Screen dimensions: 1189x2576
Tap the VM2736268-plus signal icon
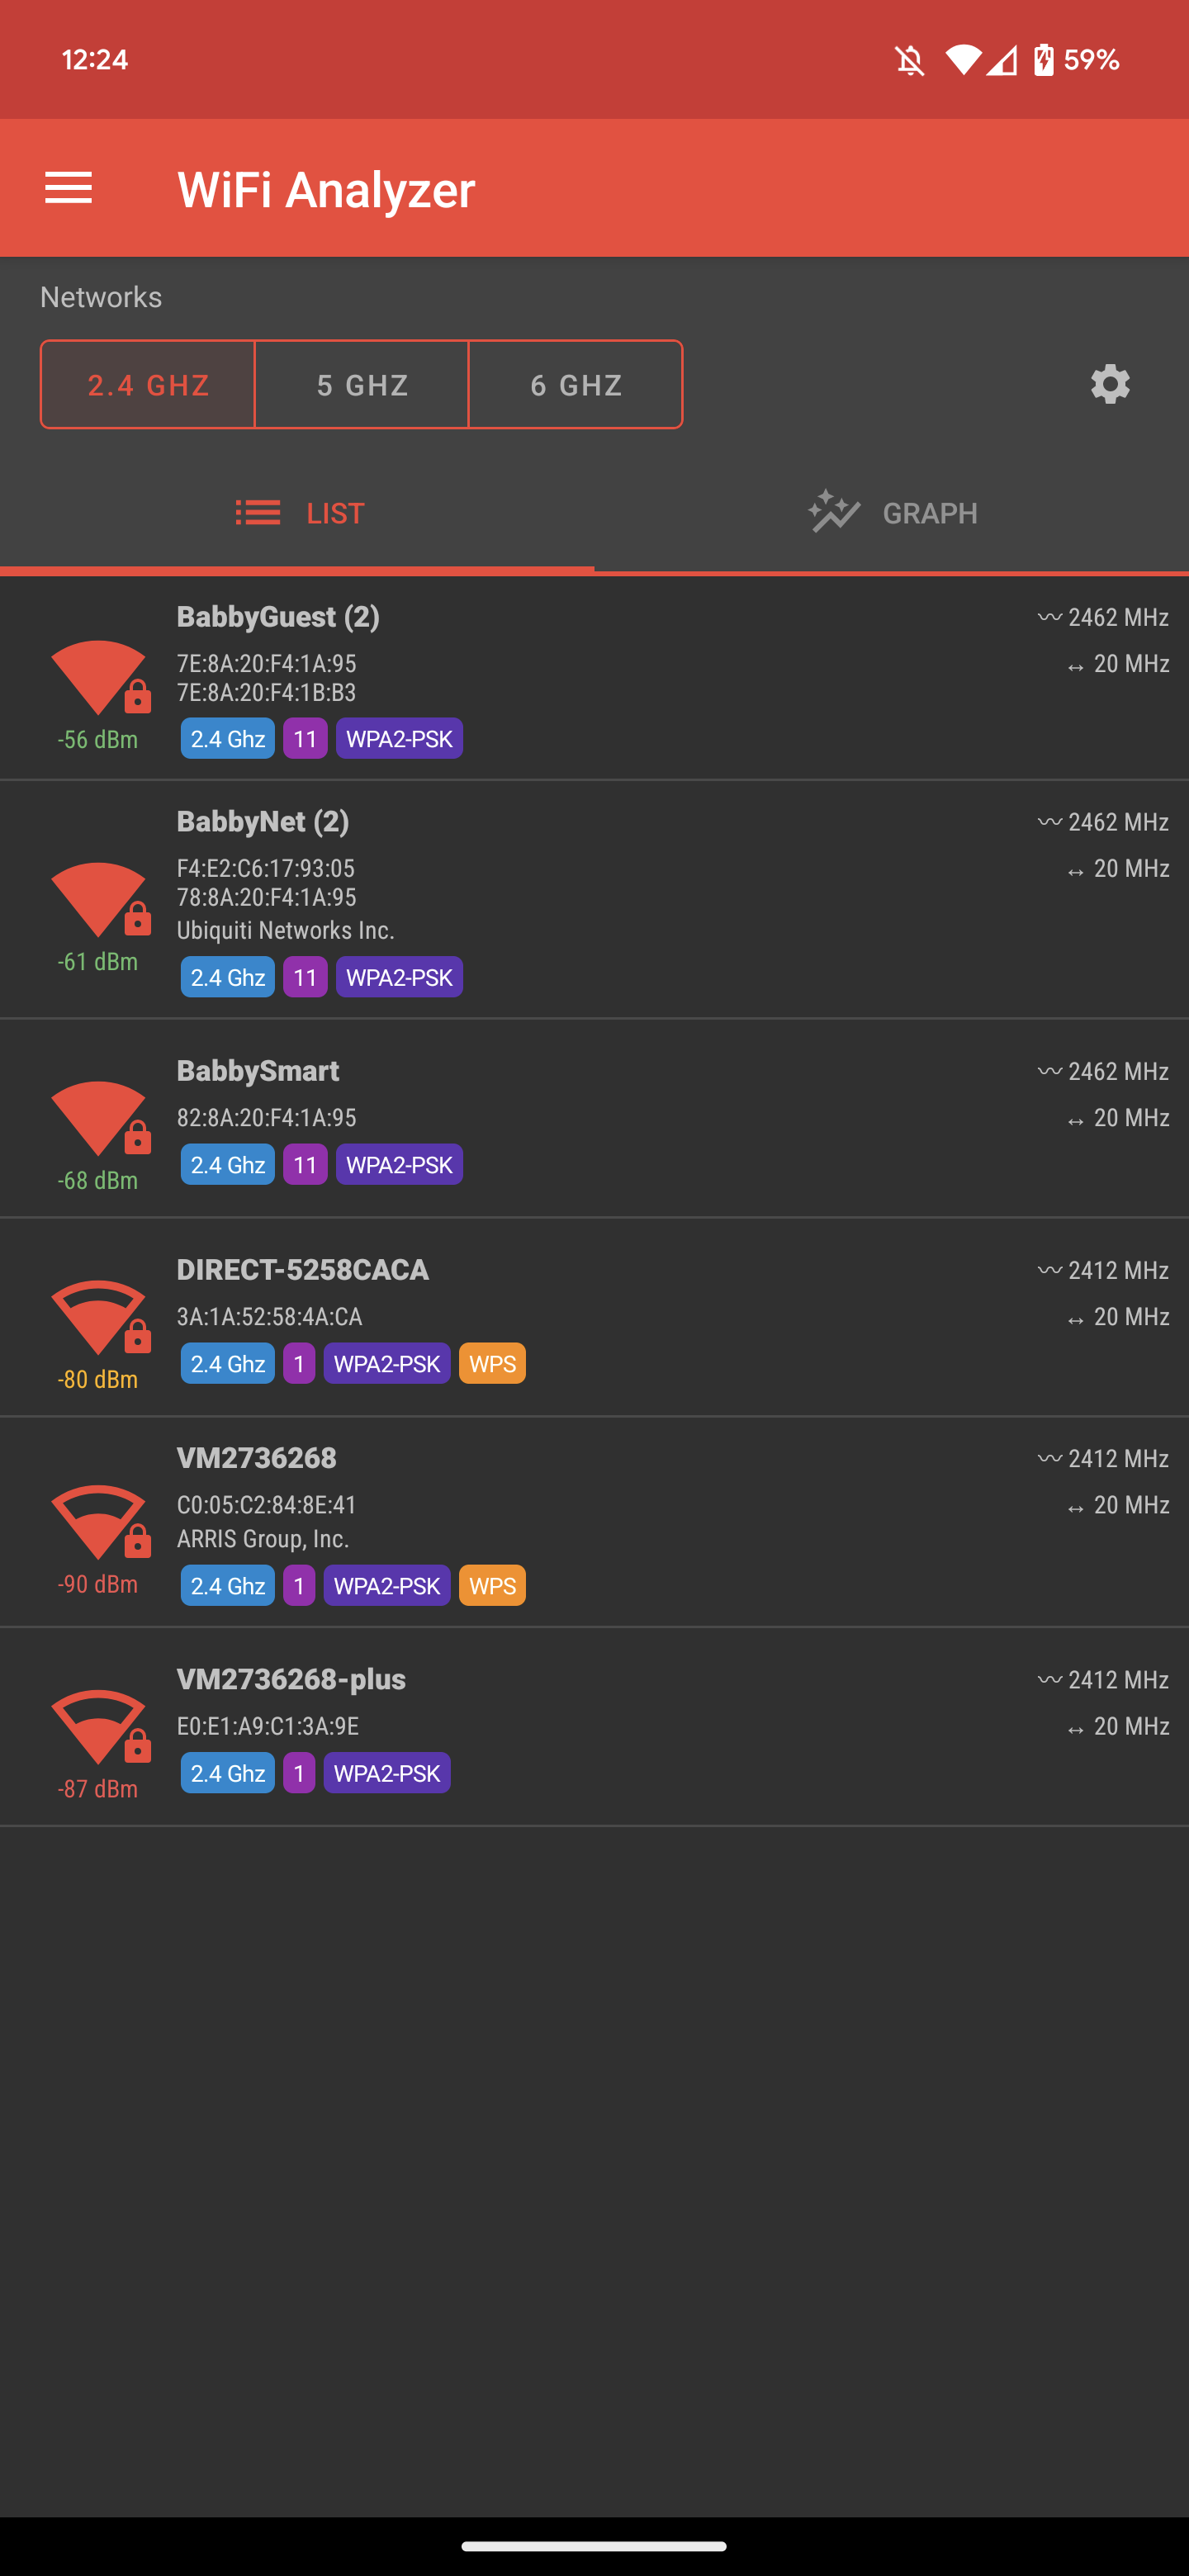(x=99, y=1727)
